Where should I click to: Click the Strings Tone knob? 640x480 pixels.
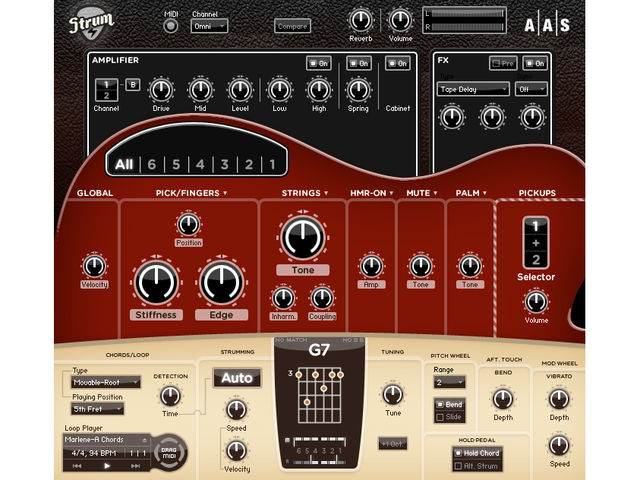coord(302,237)
